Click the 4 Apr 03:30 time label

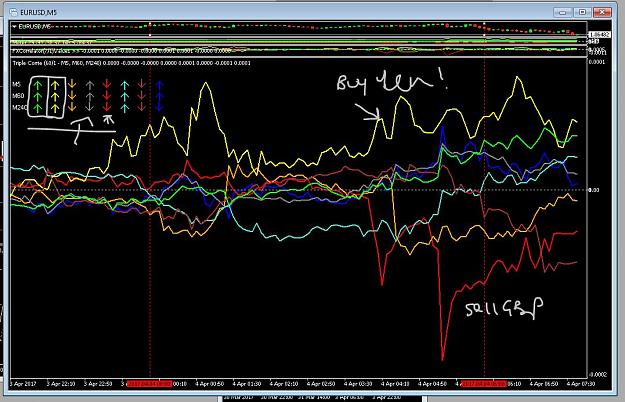pos(358,384)
